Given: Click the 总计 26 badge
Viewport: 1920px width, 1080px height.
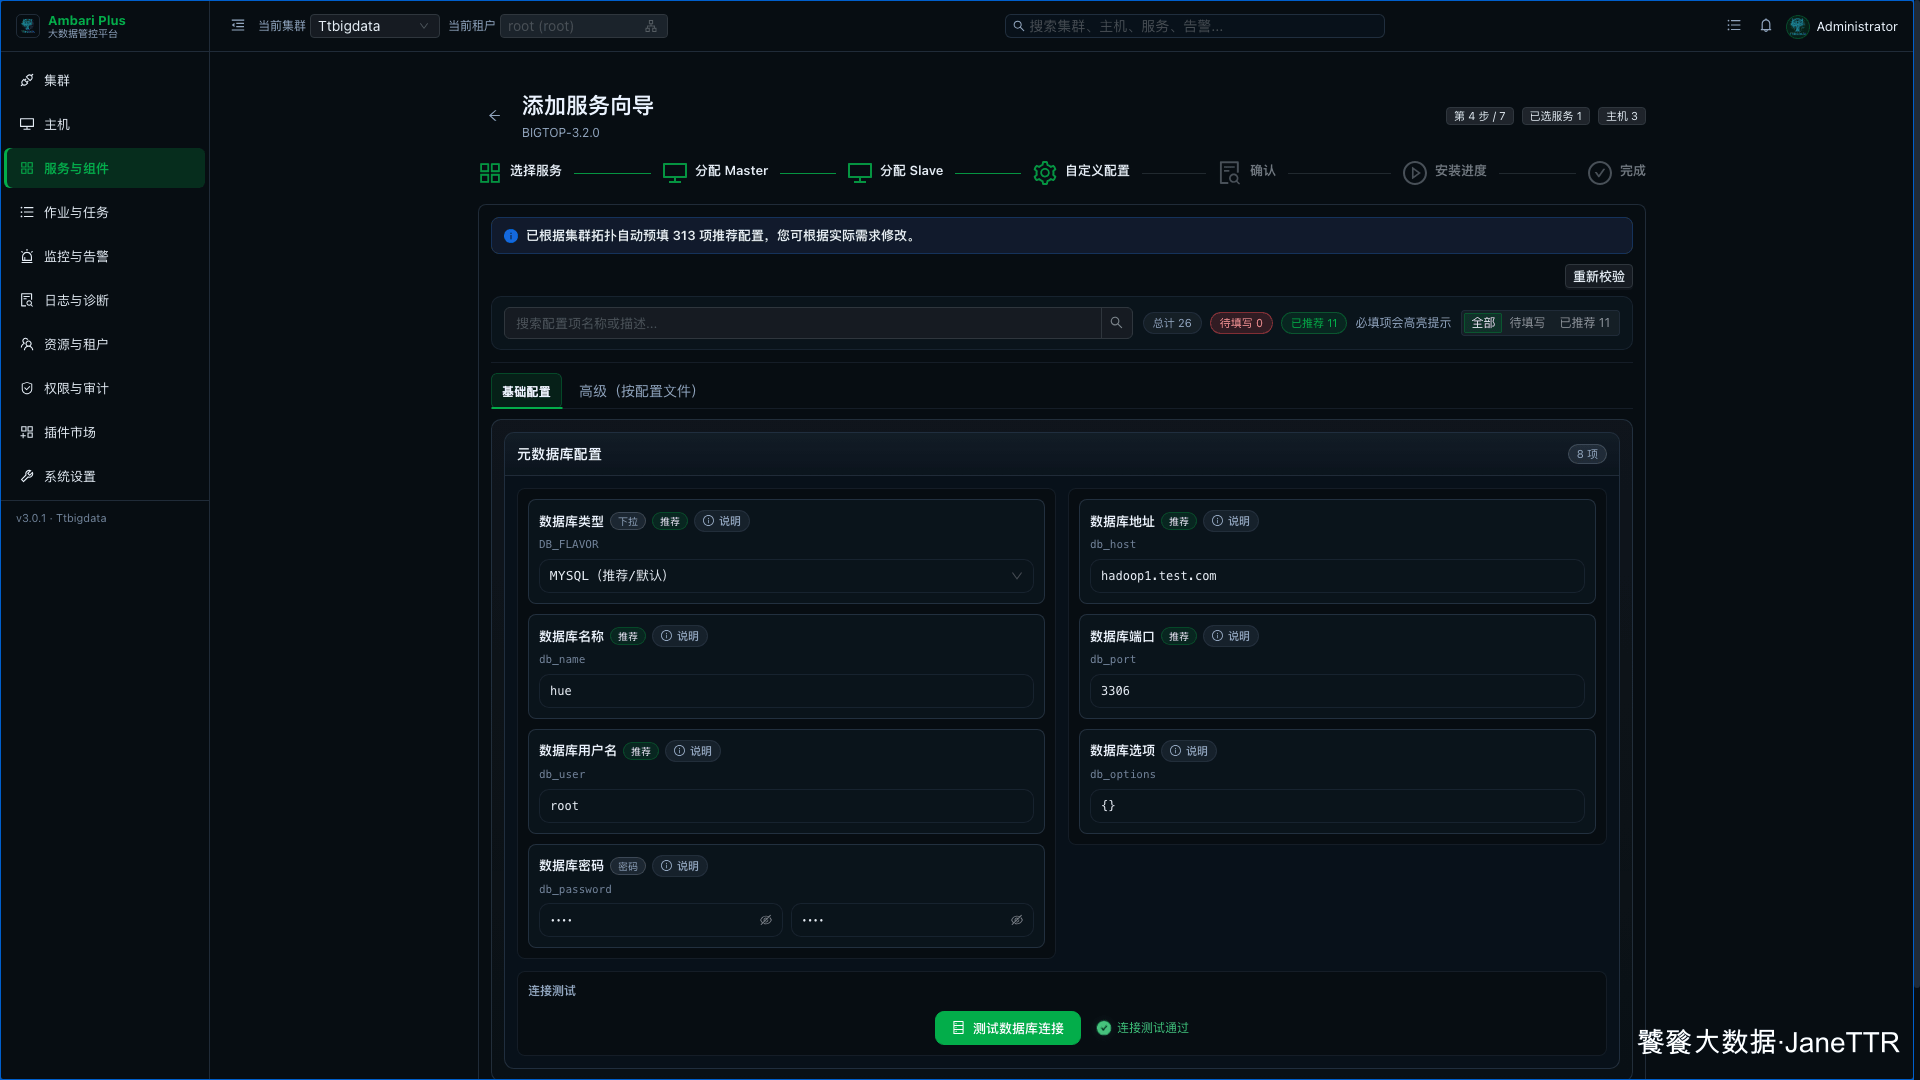Looking at the screenshot, I should [x=1172, y=323].
